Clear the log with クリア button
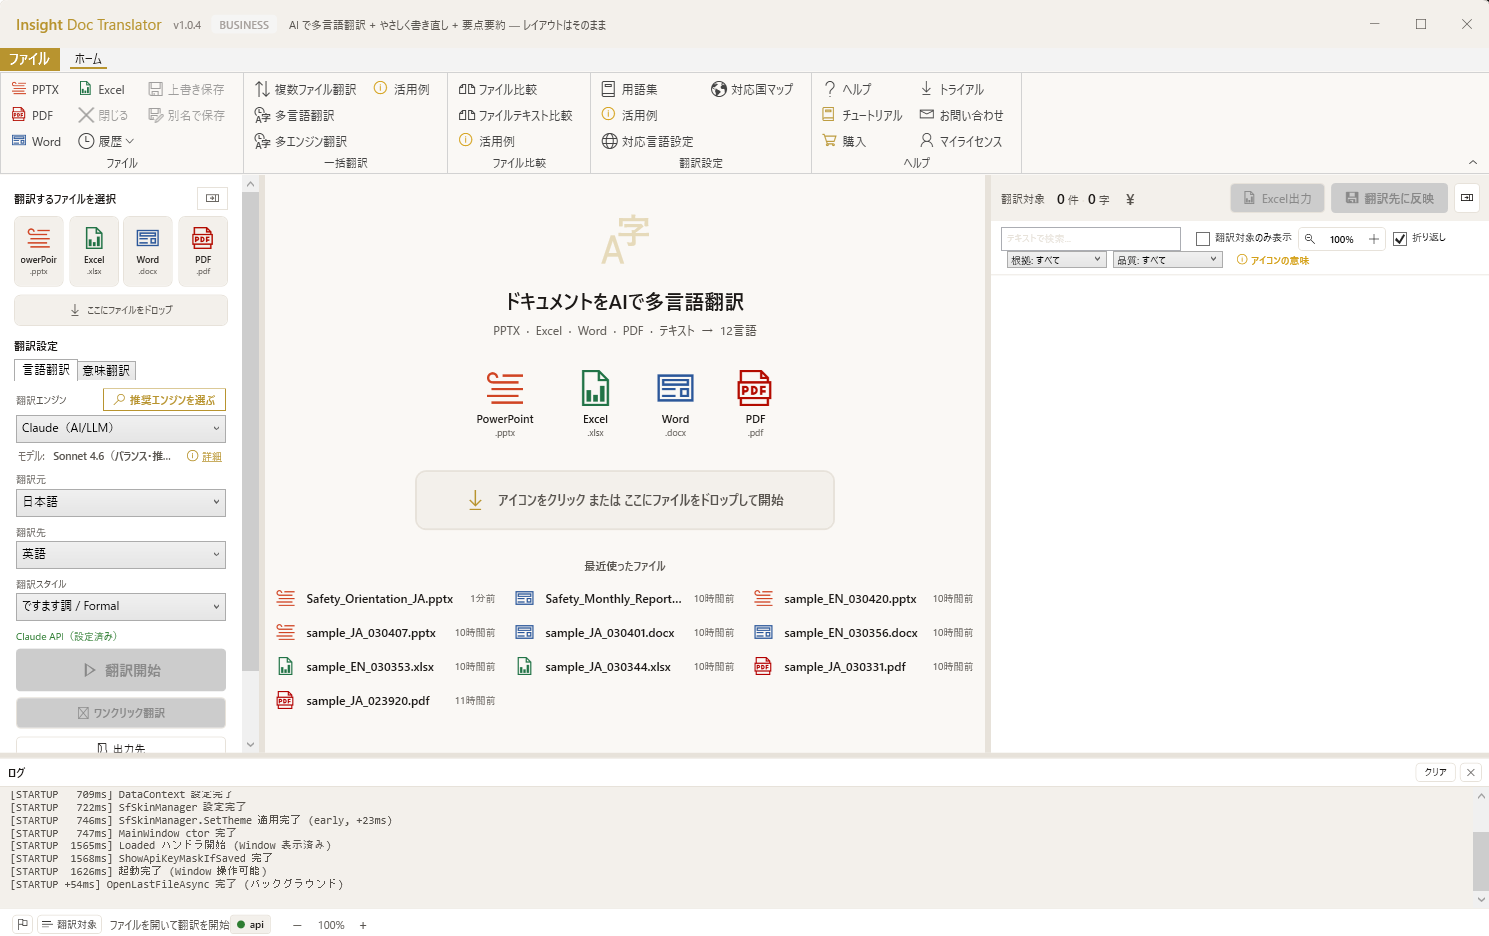 tap(1435, 772)
